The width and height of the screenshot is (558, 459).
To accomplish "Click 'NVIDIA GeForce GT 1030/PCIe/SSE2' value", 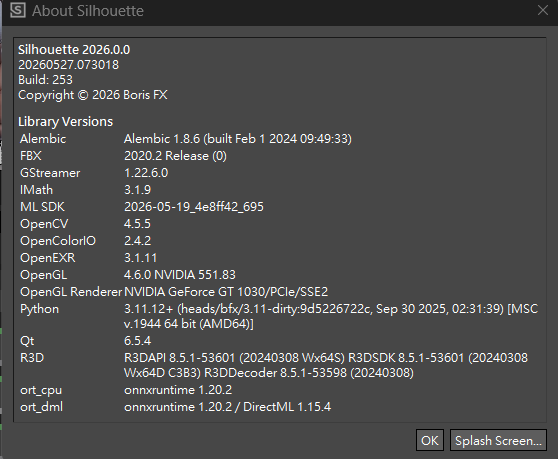I will pyautogui.click(x=226, y=292).
